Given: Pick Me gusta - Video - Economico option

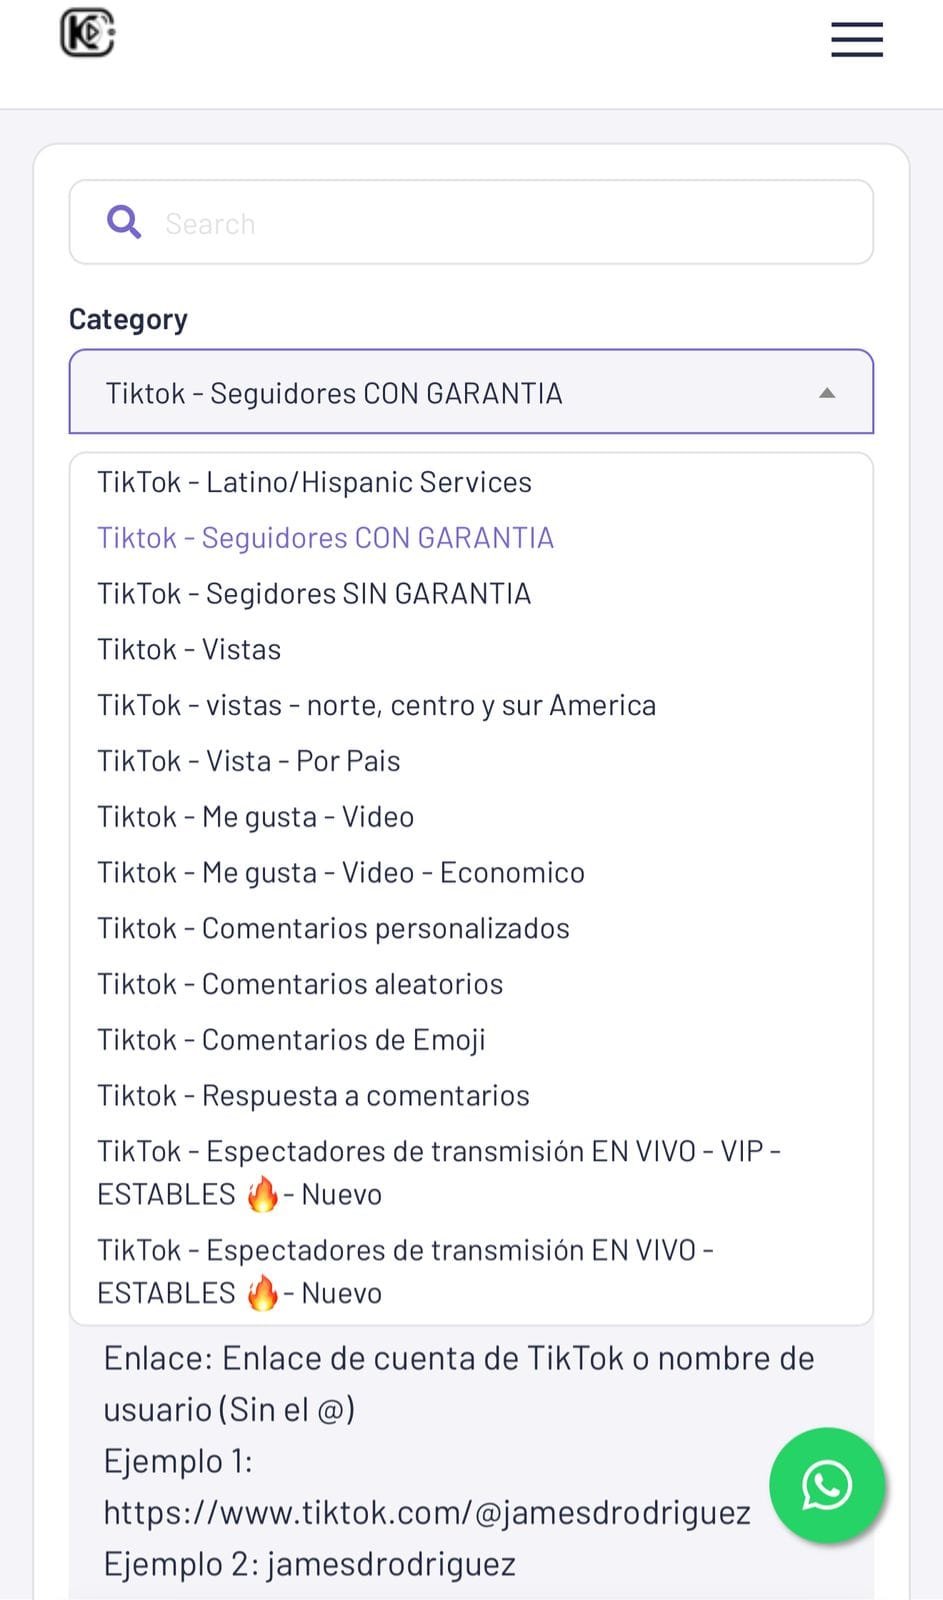Looking at the screenshot, I should tap(340, 873).
